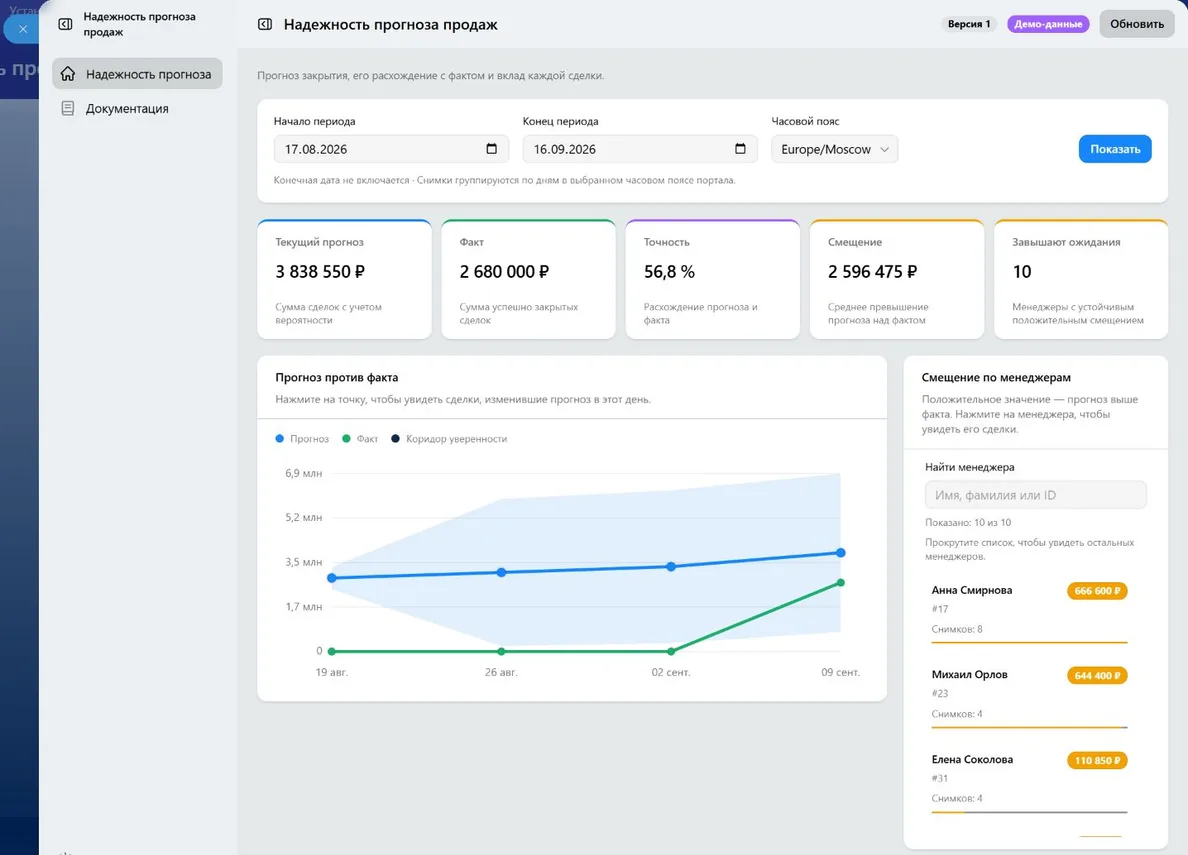
Task: Expand the Europe/Moscow timezone dropdown
Action: click(x=834, y=149)
